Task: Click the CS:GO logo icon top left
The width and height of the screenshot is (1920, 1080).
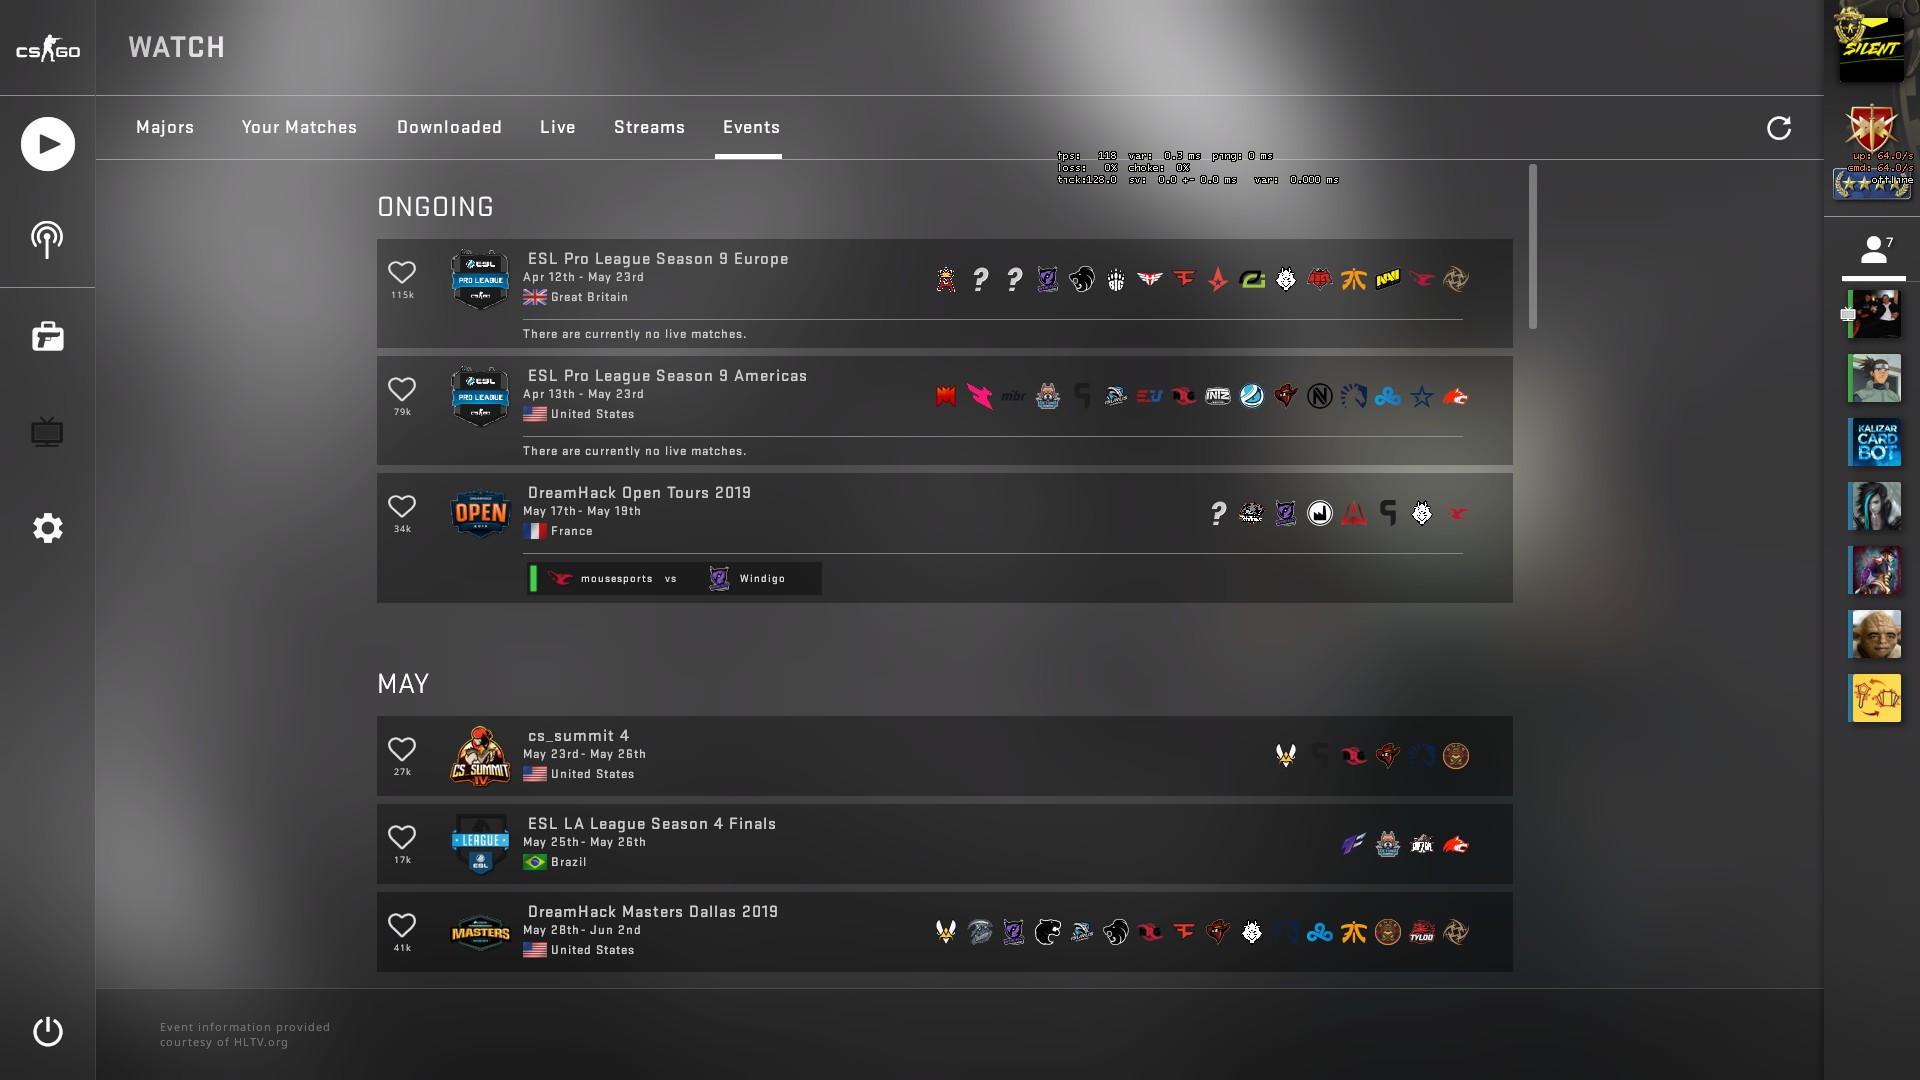Action: 49,46
